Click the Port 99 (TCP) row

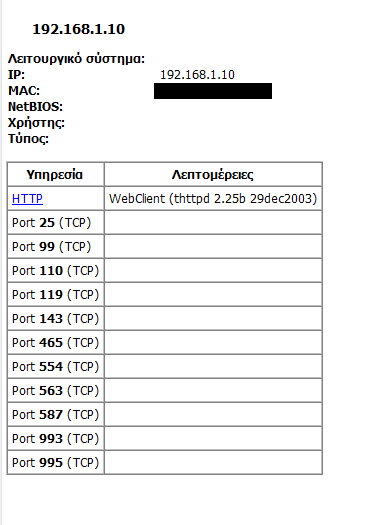pyautogui.click(x=164, y=247)
